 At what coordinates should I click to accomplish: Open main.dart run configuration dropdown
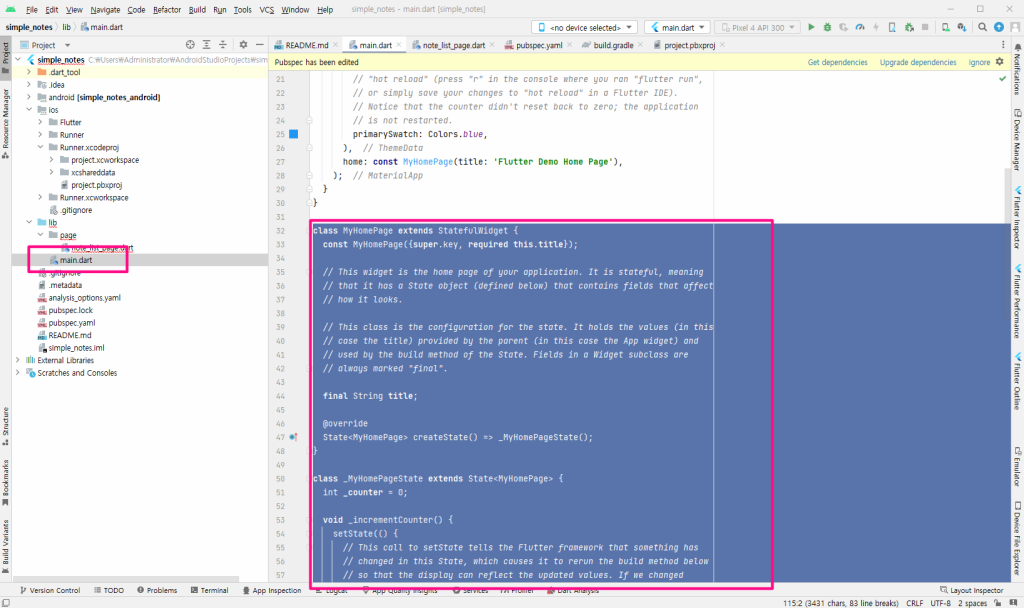tap(677, 27)
